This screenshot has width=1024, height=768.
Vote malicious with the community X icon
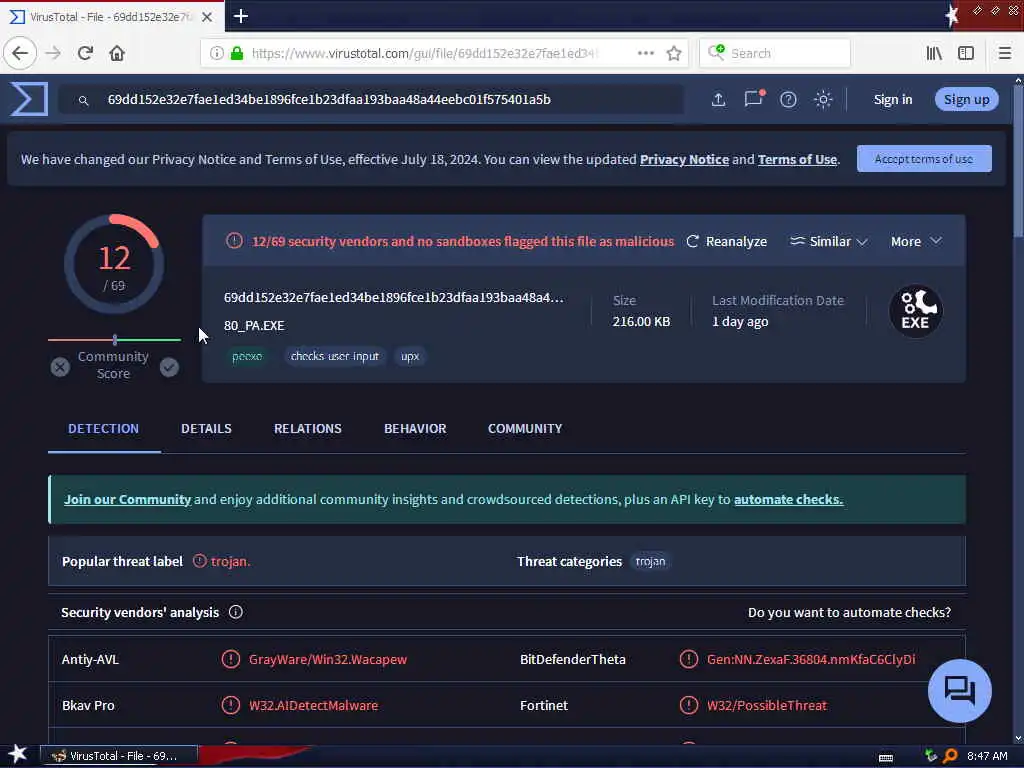click(x=60, y=367)
